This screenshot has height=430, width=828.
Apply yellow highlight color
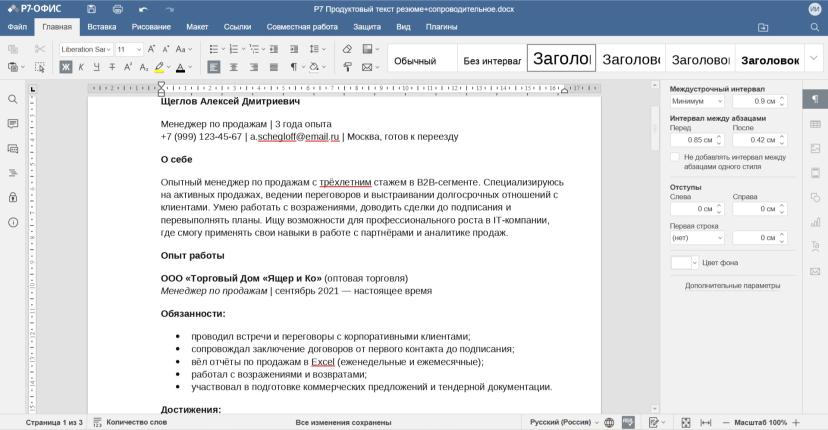point(159,67)
